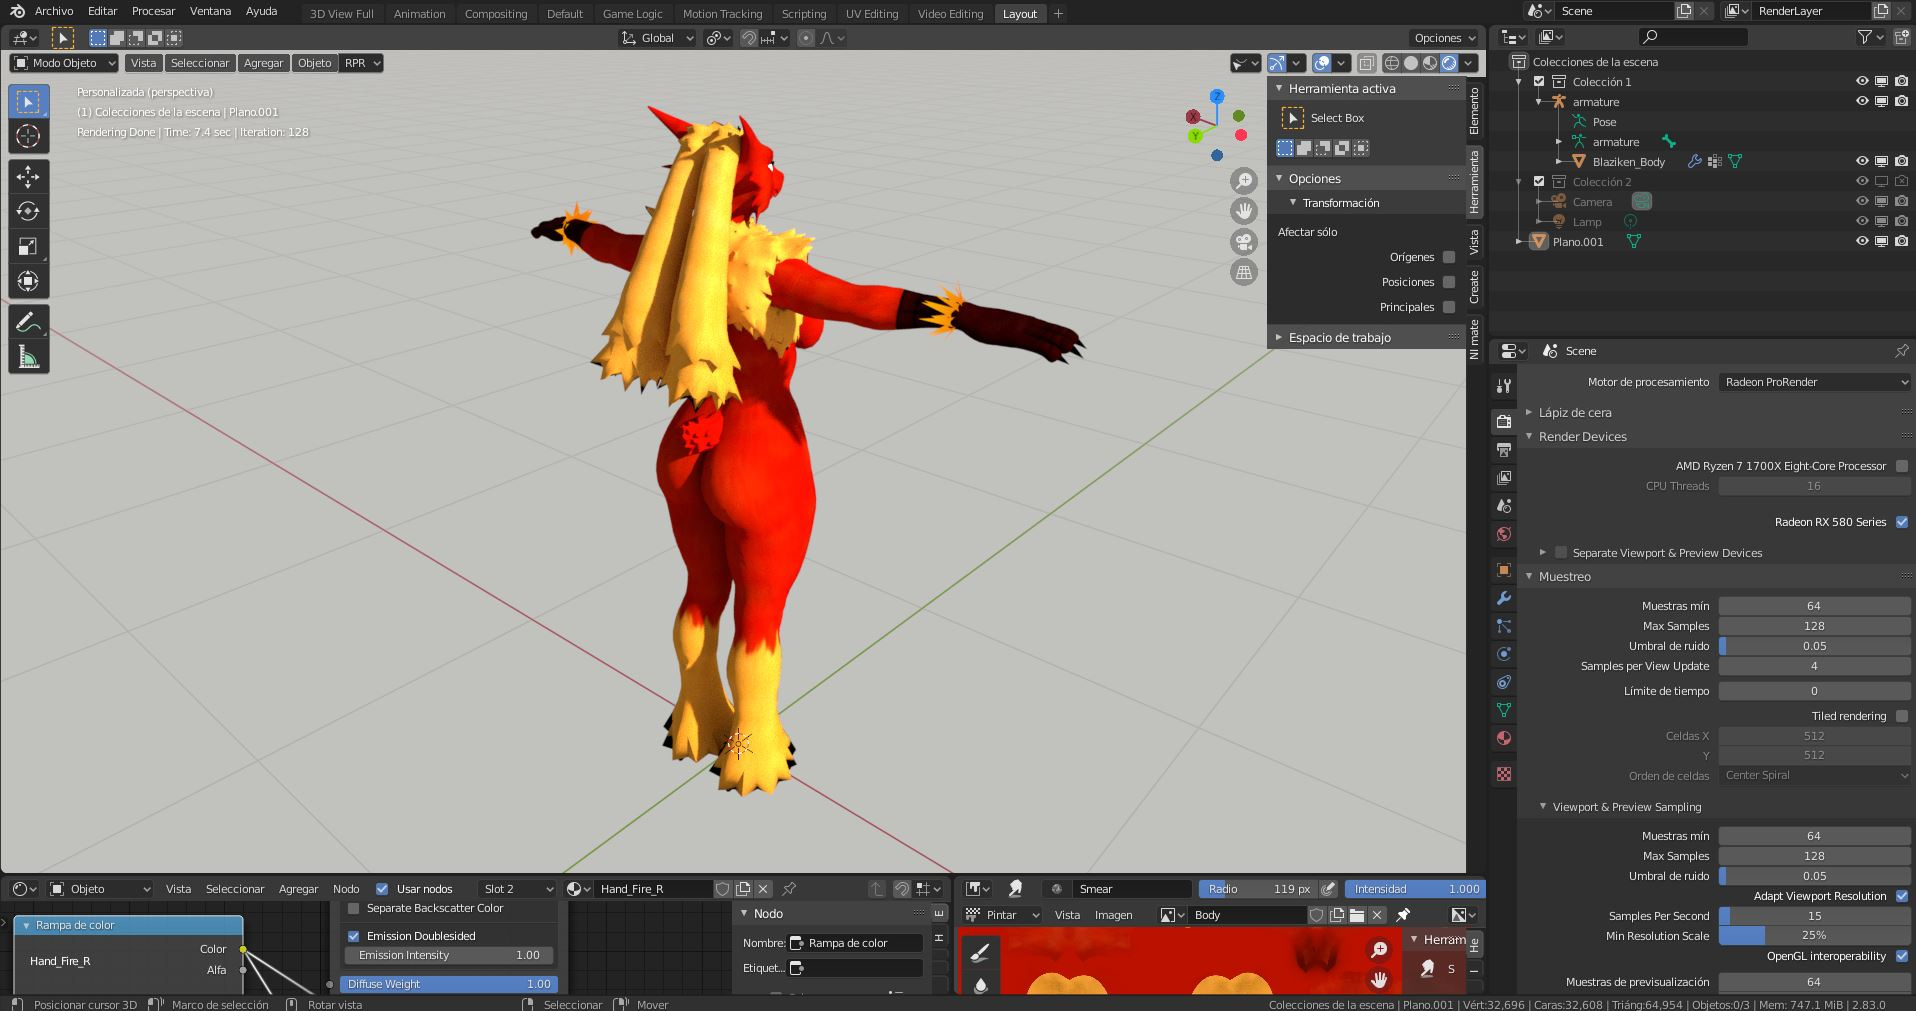Open the Tool settings properties tab
The width and height of the screenshot is (1916, 1011).
(1503, 386)
